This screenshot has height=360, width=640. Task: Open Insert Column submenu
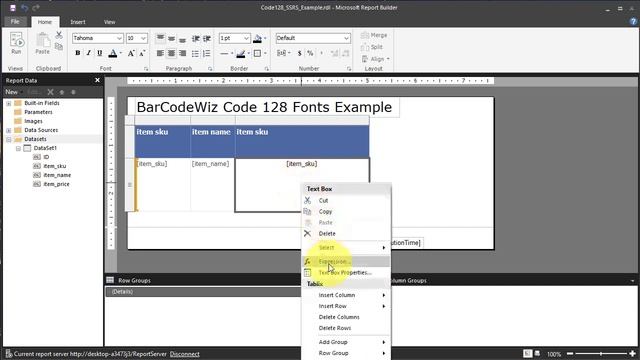(x=346, y=295)
